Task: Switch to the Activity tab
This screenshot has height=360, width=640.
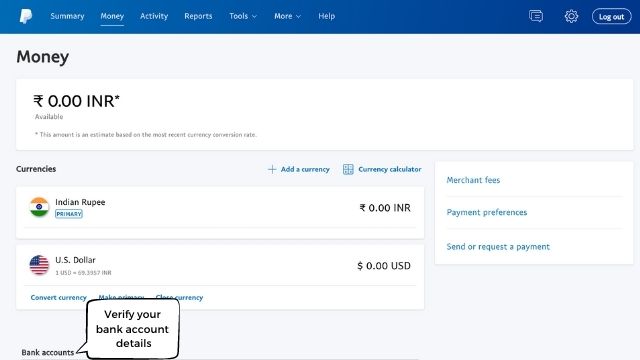Action: coord(154,16)
